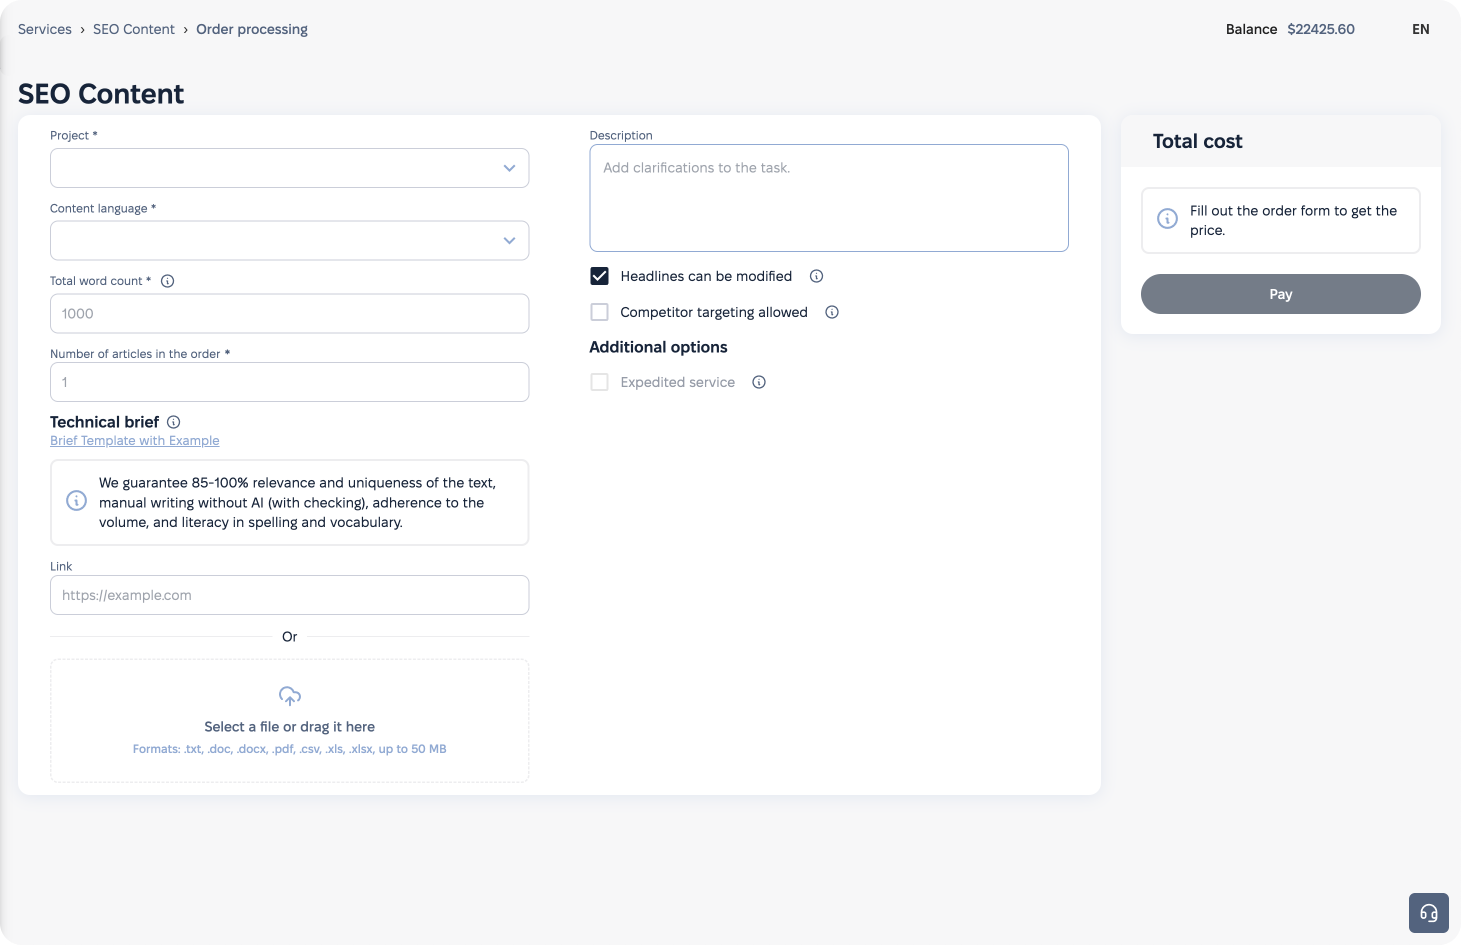Screen dimensions: 1461x945
Task: Enable Competitor targeting allowed checkbox
Action: tap(600, 312)
